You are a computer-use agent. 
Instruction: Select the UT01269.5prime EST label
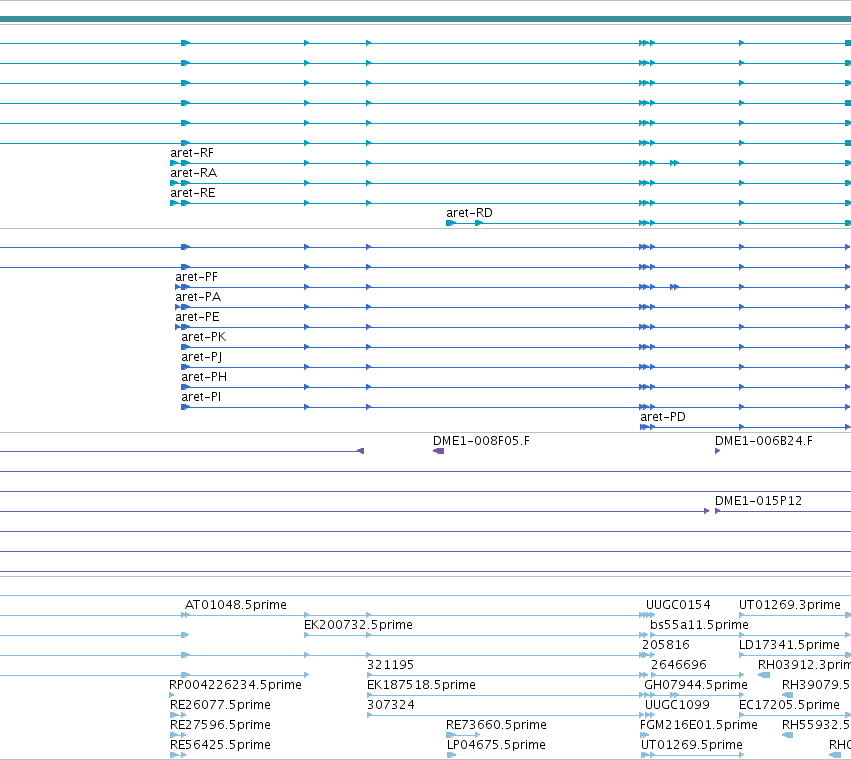click(x=691, y=745)
